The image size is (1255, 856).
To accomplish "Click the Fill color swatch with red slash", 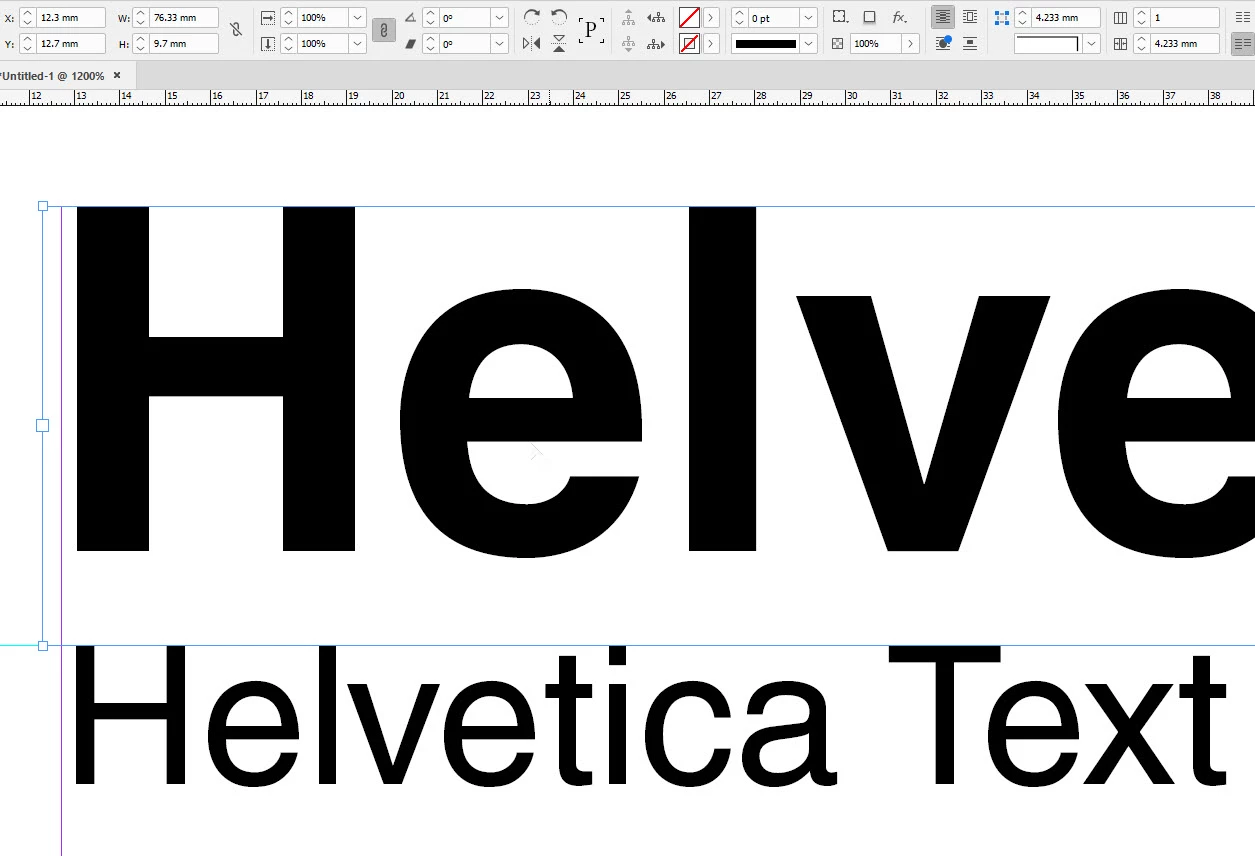I will [x=689, y=17].
